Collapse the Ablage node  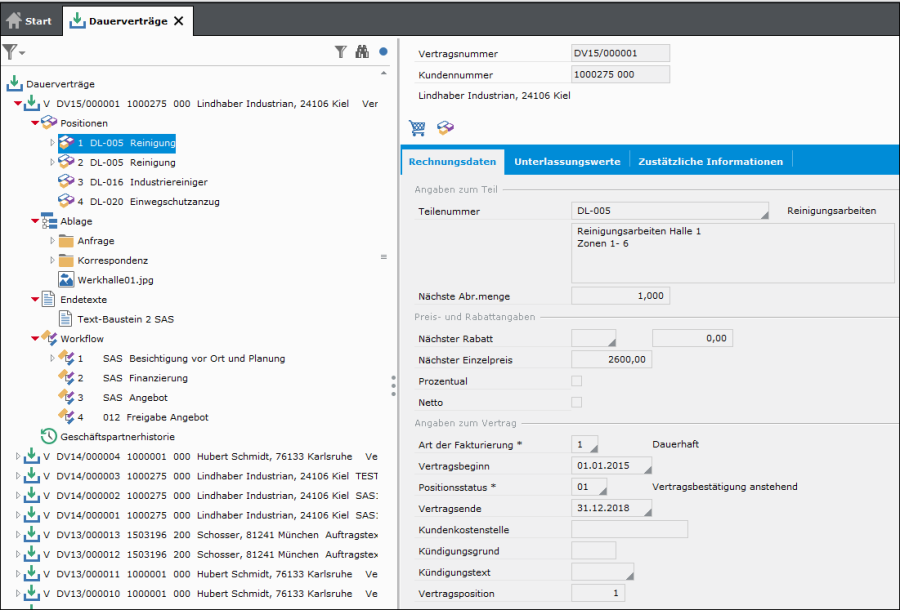(35, 222)
